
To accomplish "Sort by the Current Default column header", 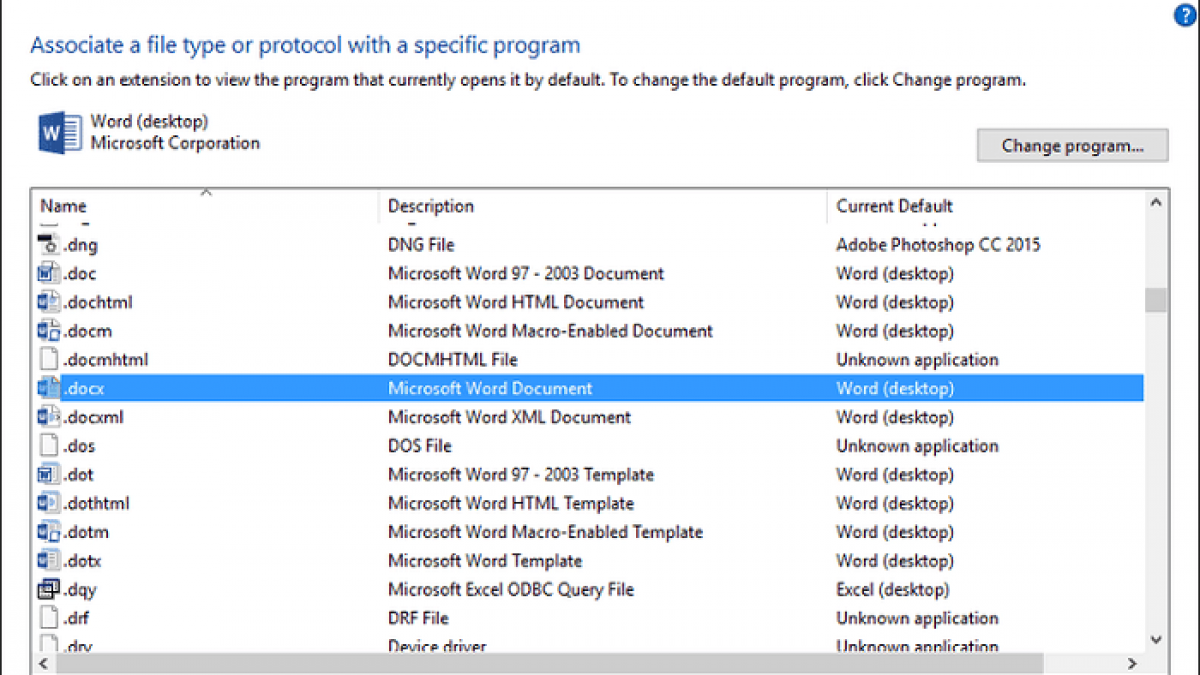I will (x=895, y=206).
